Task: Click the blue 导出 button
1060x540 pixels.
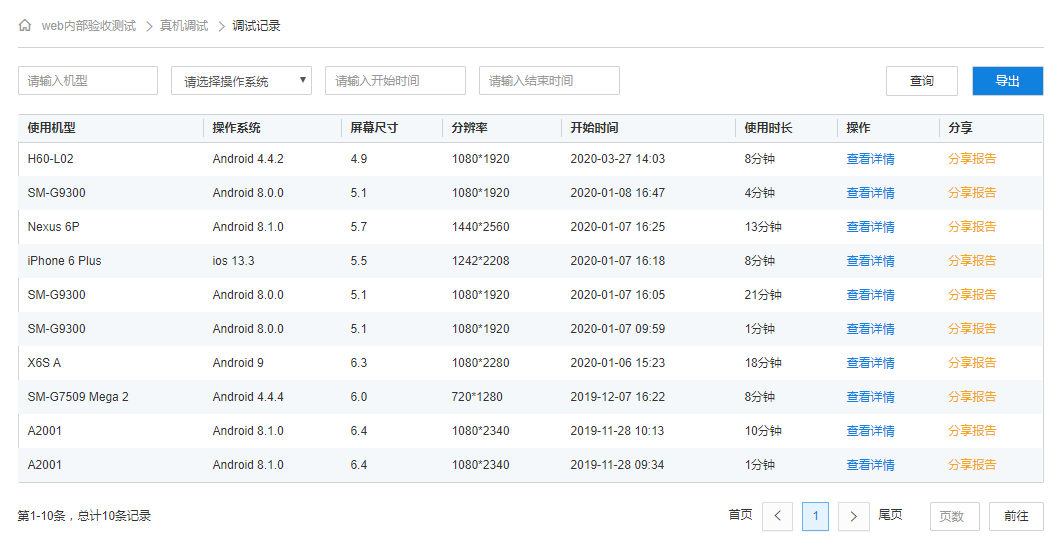Action: (1007, 81)
